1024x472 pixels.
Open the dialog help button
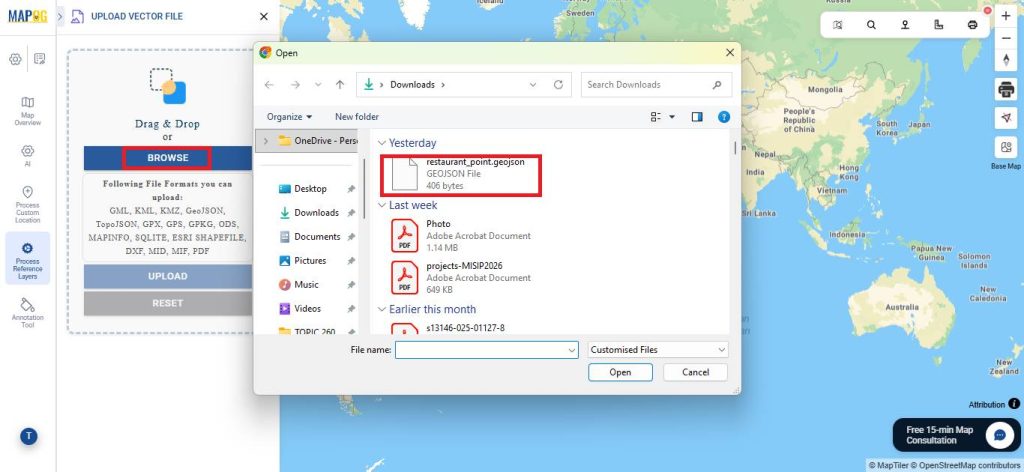724,117
